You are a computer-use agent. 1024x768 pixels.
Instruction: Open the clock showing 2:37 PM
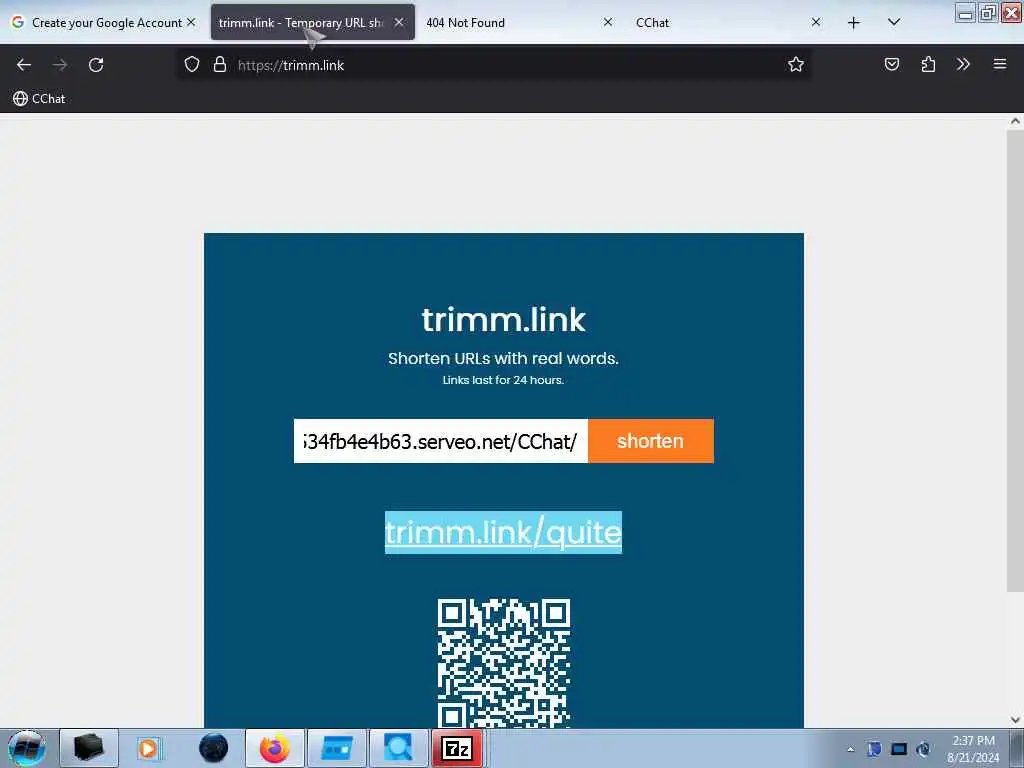tap(973, 749)
